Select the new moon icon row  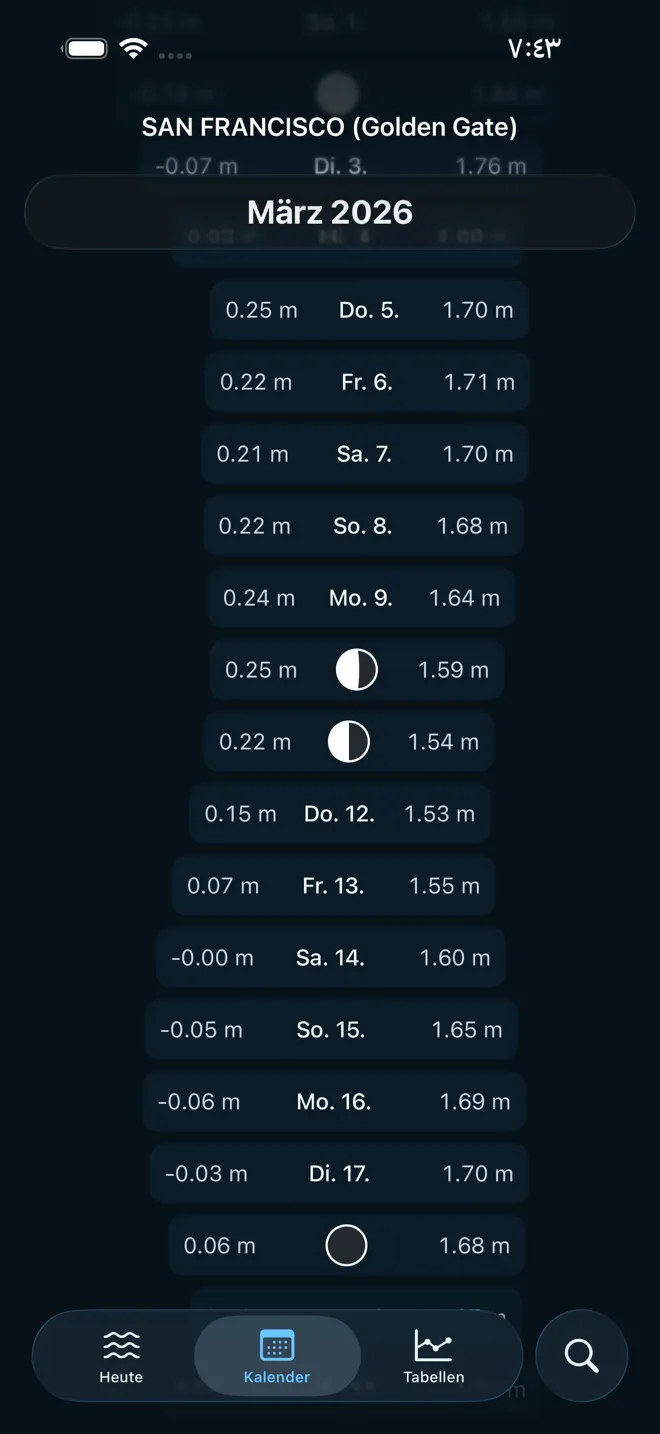point(346,1246)
